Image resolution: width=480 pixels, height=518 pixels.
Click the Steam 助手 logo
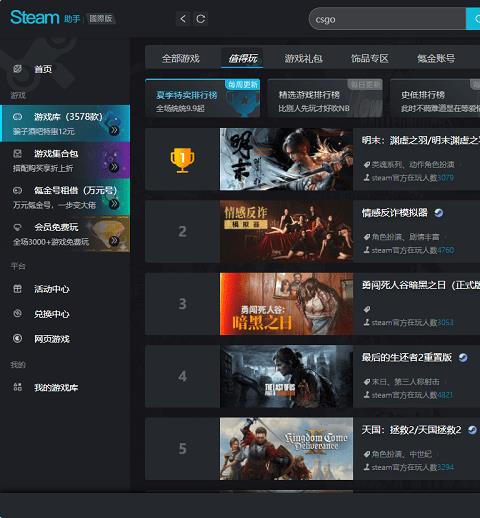click(x=45, y=17)
